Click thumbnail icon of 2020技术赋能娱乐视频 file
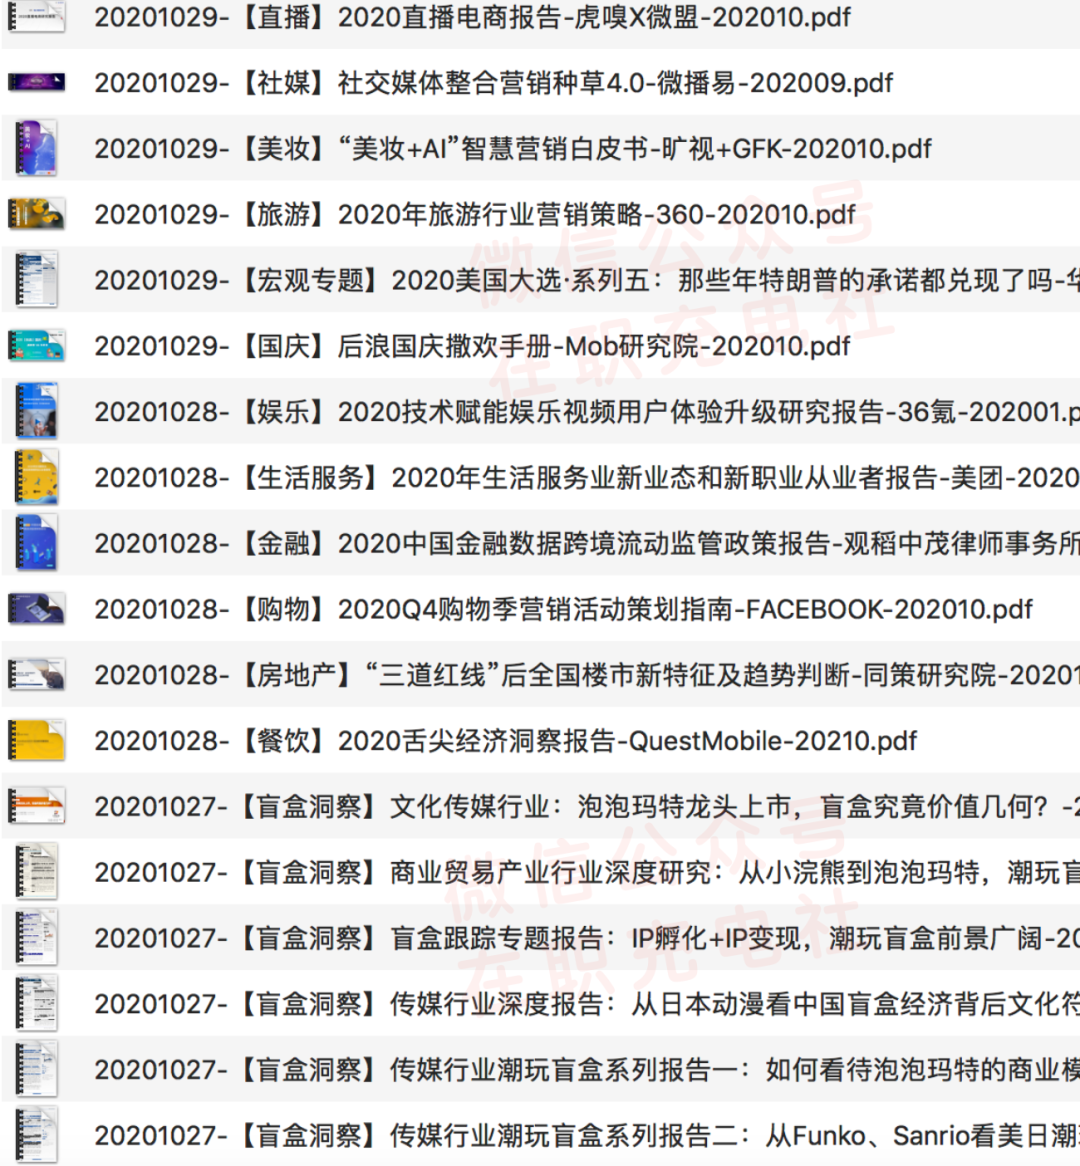The width and height of the screenshot is (1080, 1166). tap(36, 411)
